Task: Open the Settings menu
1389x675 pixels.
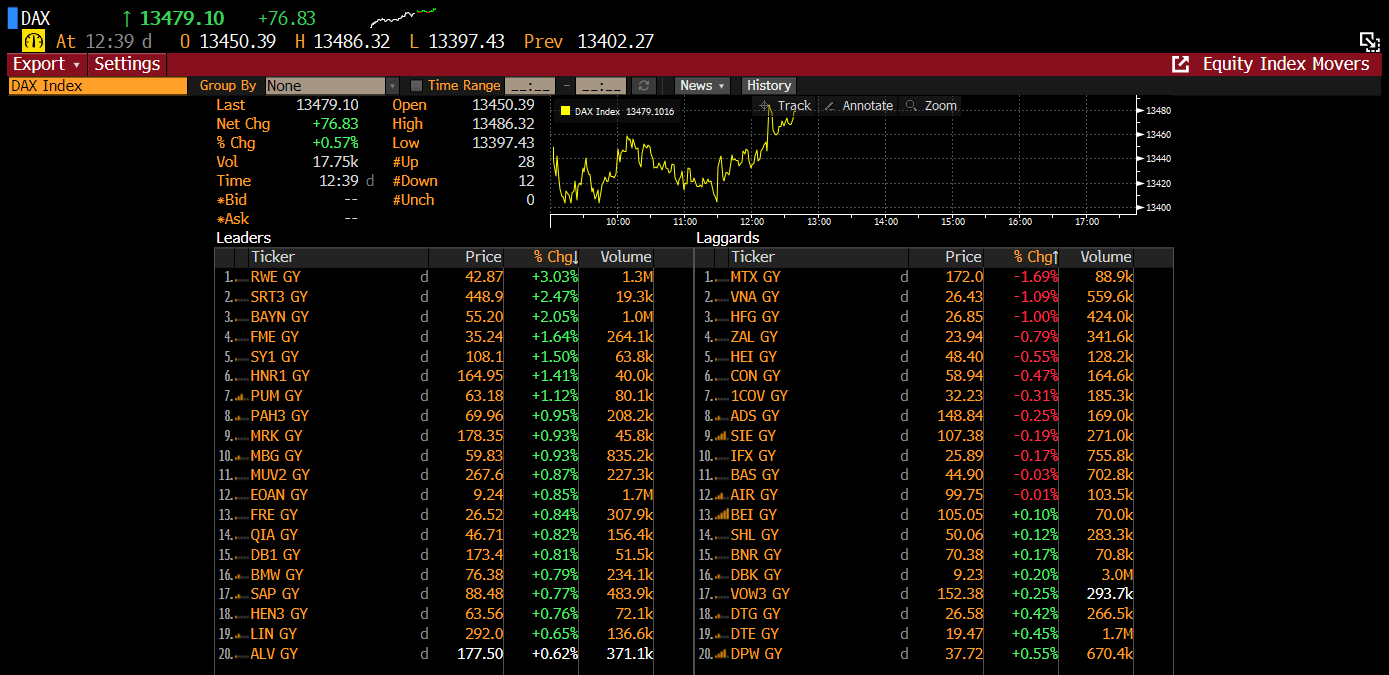Action: pyautogui.click(x=127, y=64)
